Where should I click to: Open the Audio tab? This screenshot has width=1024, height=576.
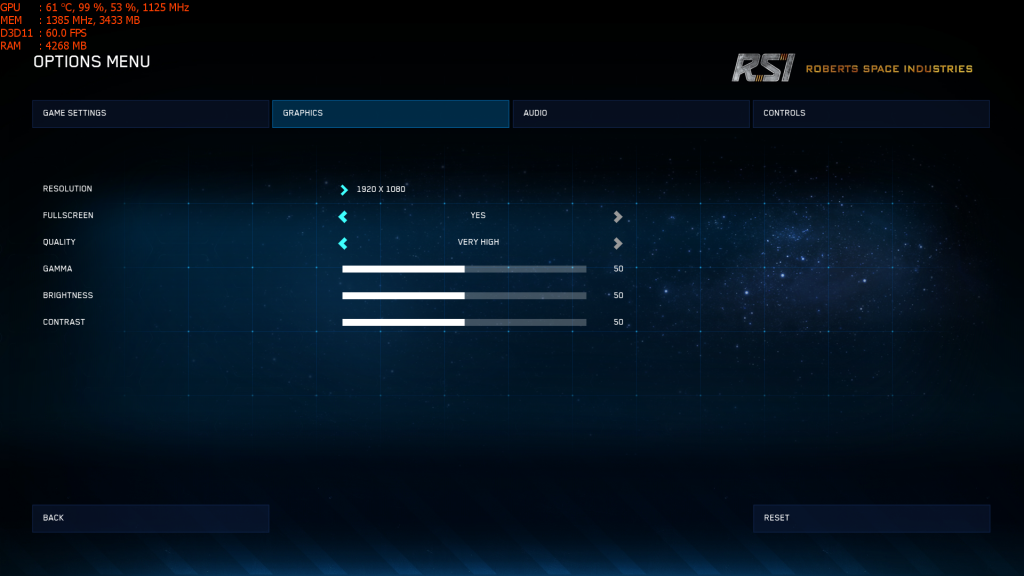pyautogui.click(x=630, y=114)
